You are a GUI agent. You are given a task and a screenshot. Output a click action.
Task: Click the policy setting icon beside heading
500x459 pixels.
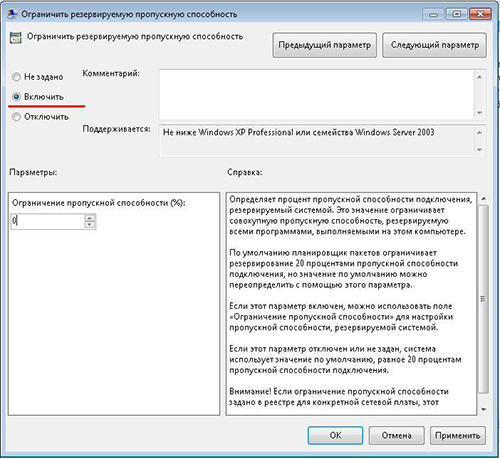(16, 38)
